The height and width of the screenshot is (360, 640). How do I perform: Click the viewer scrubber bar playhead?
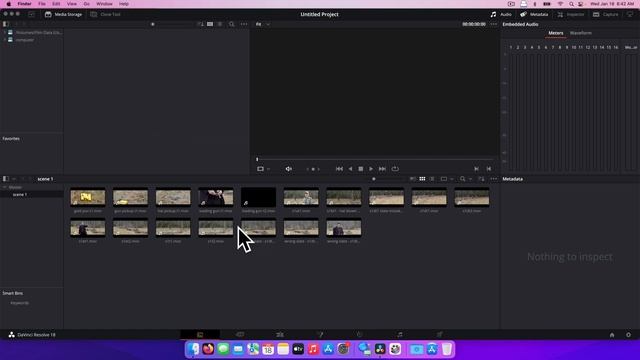point(257,159)
